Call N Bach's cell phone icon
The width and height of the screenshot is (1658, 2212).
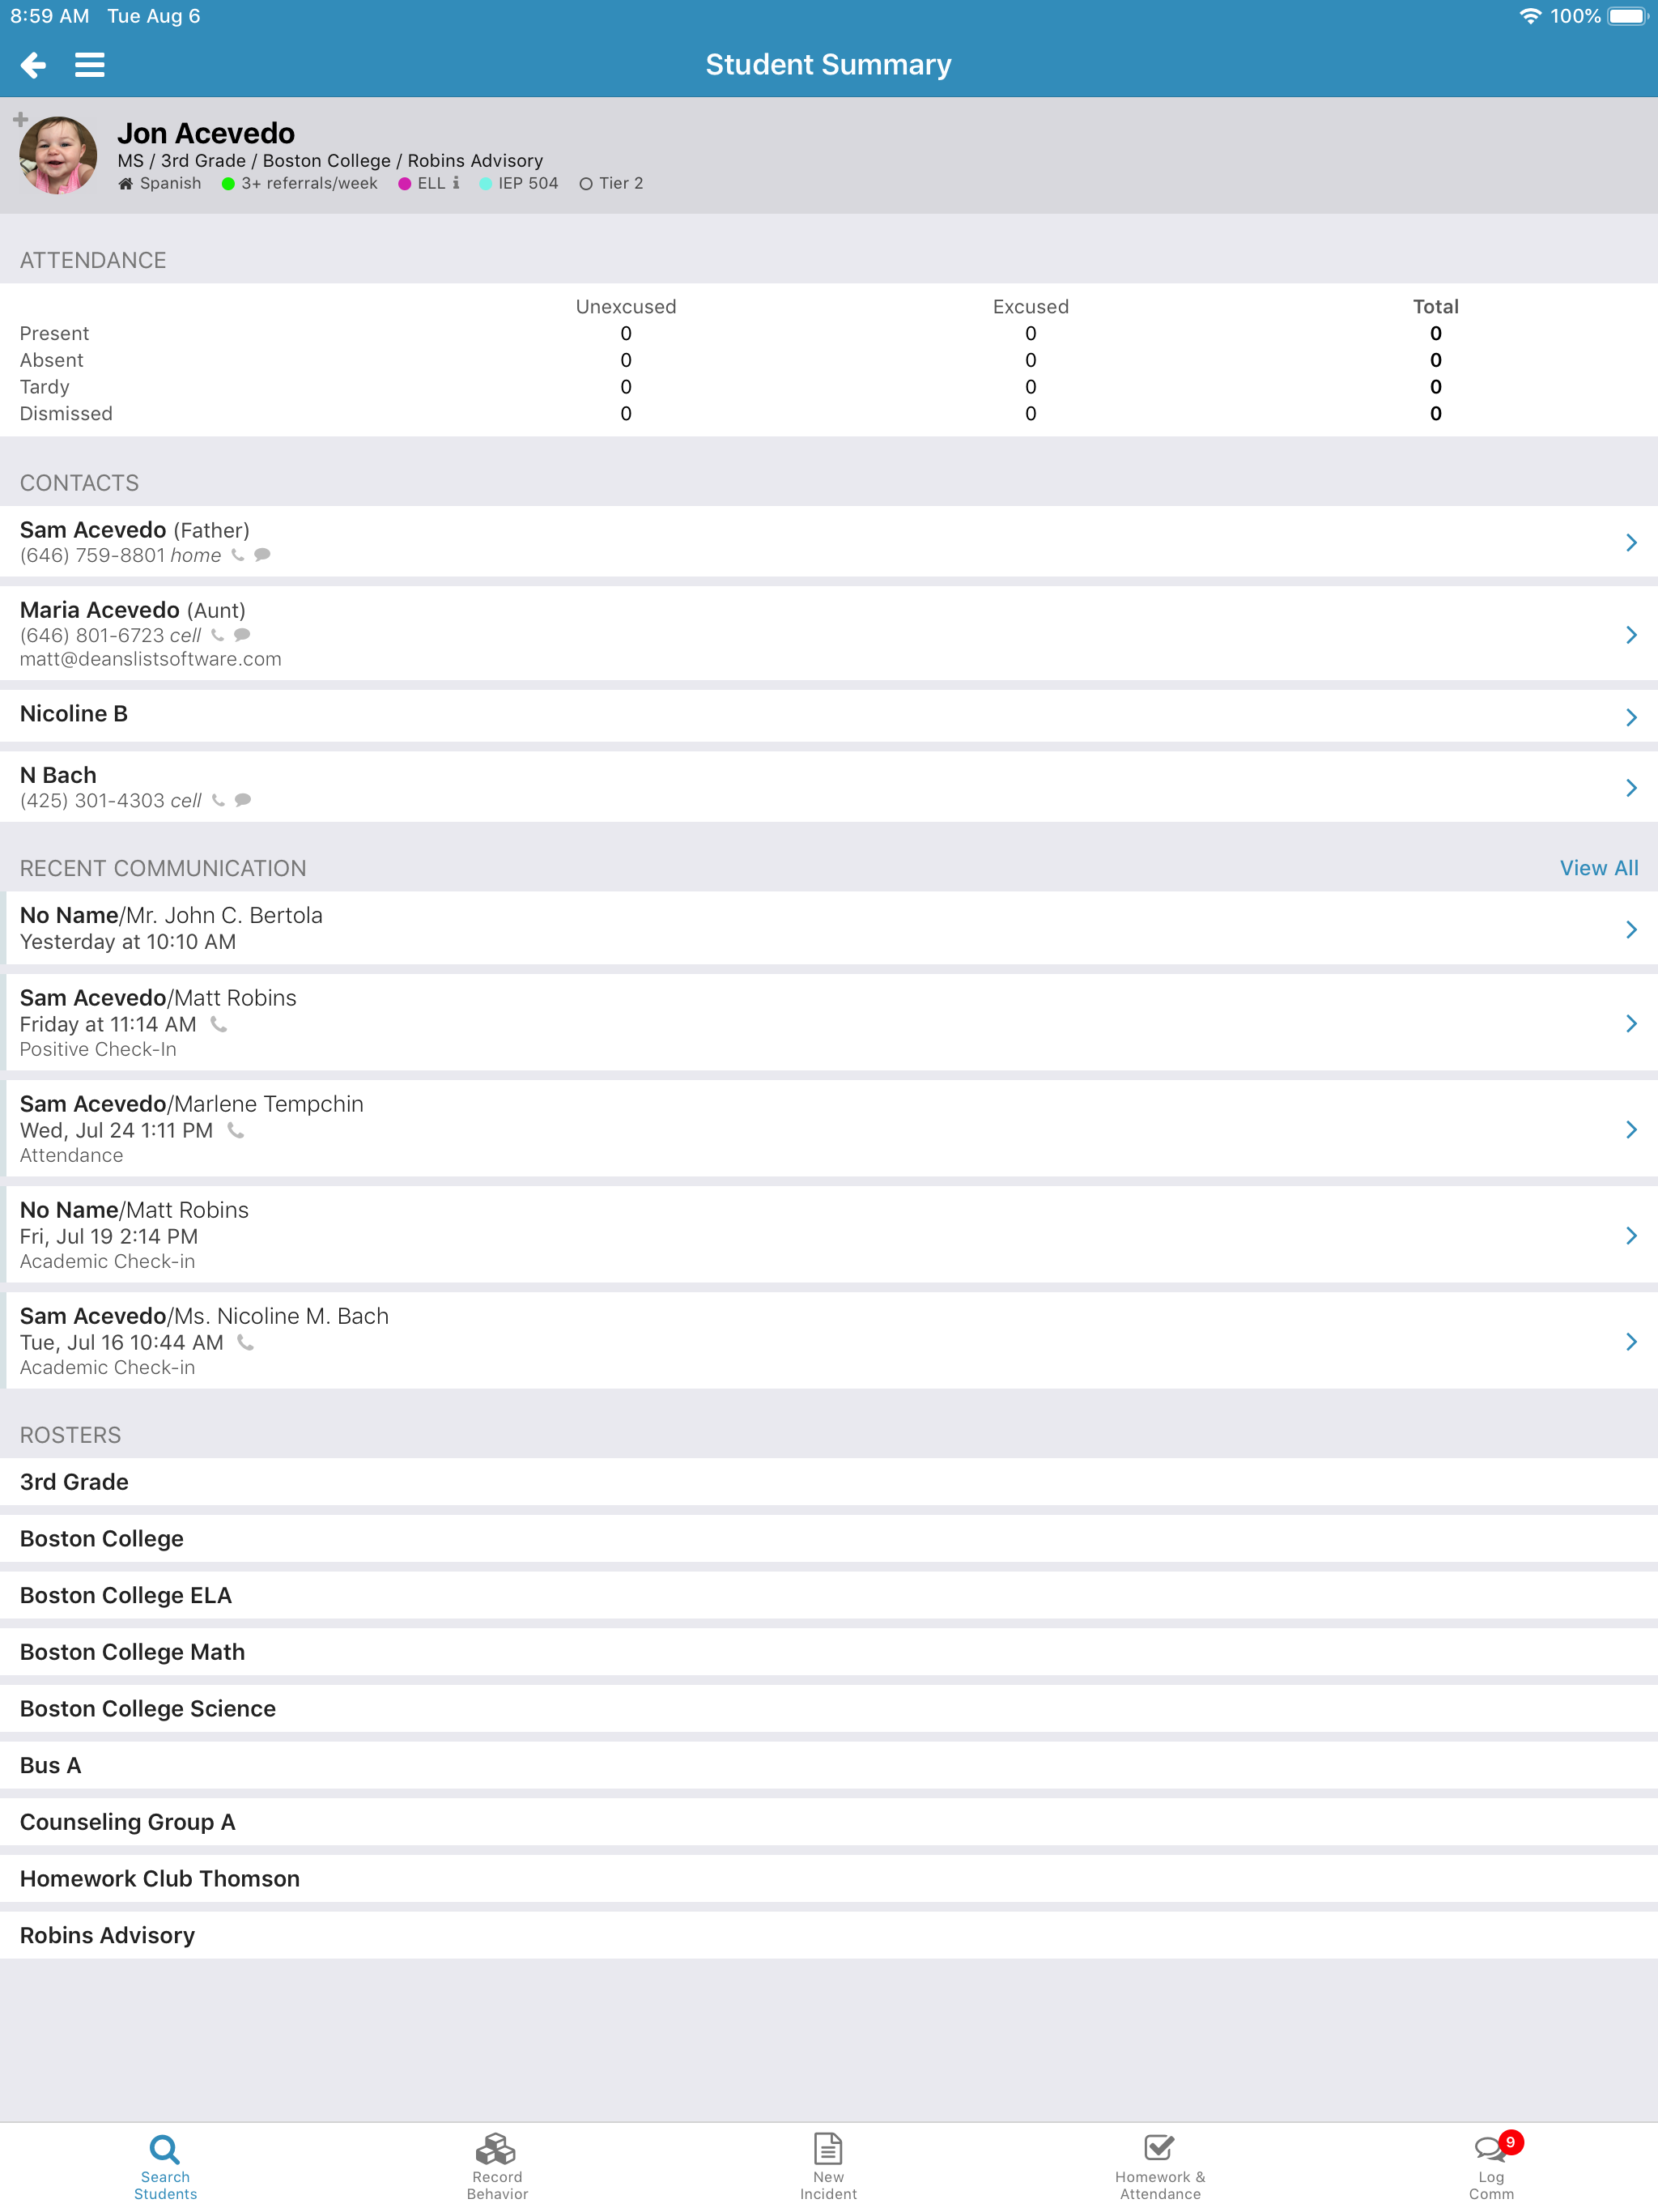click(x=218, y=800)
